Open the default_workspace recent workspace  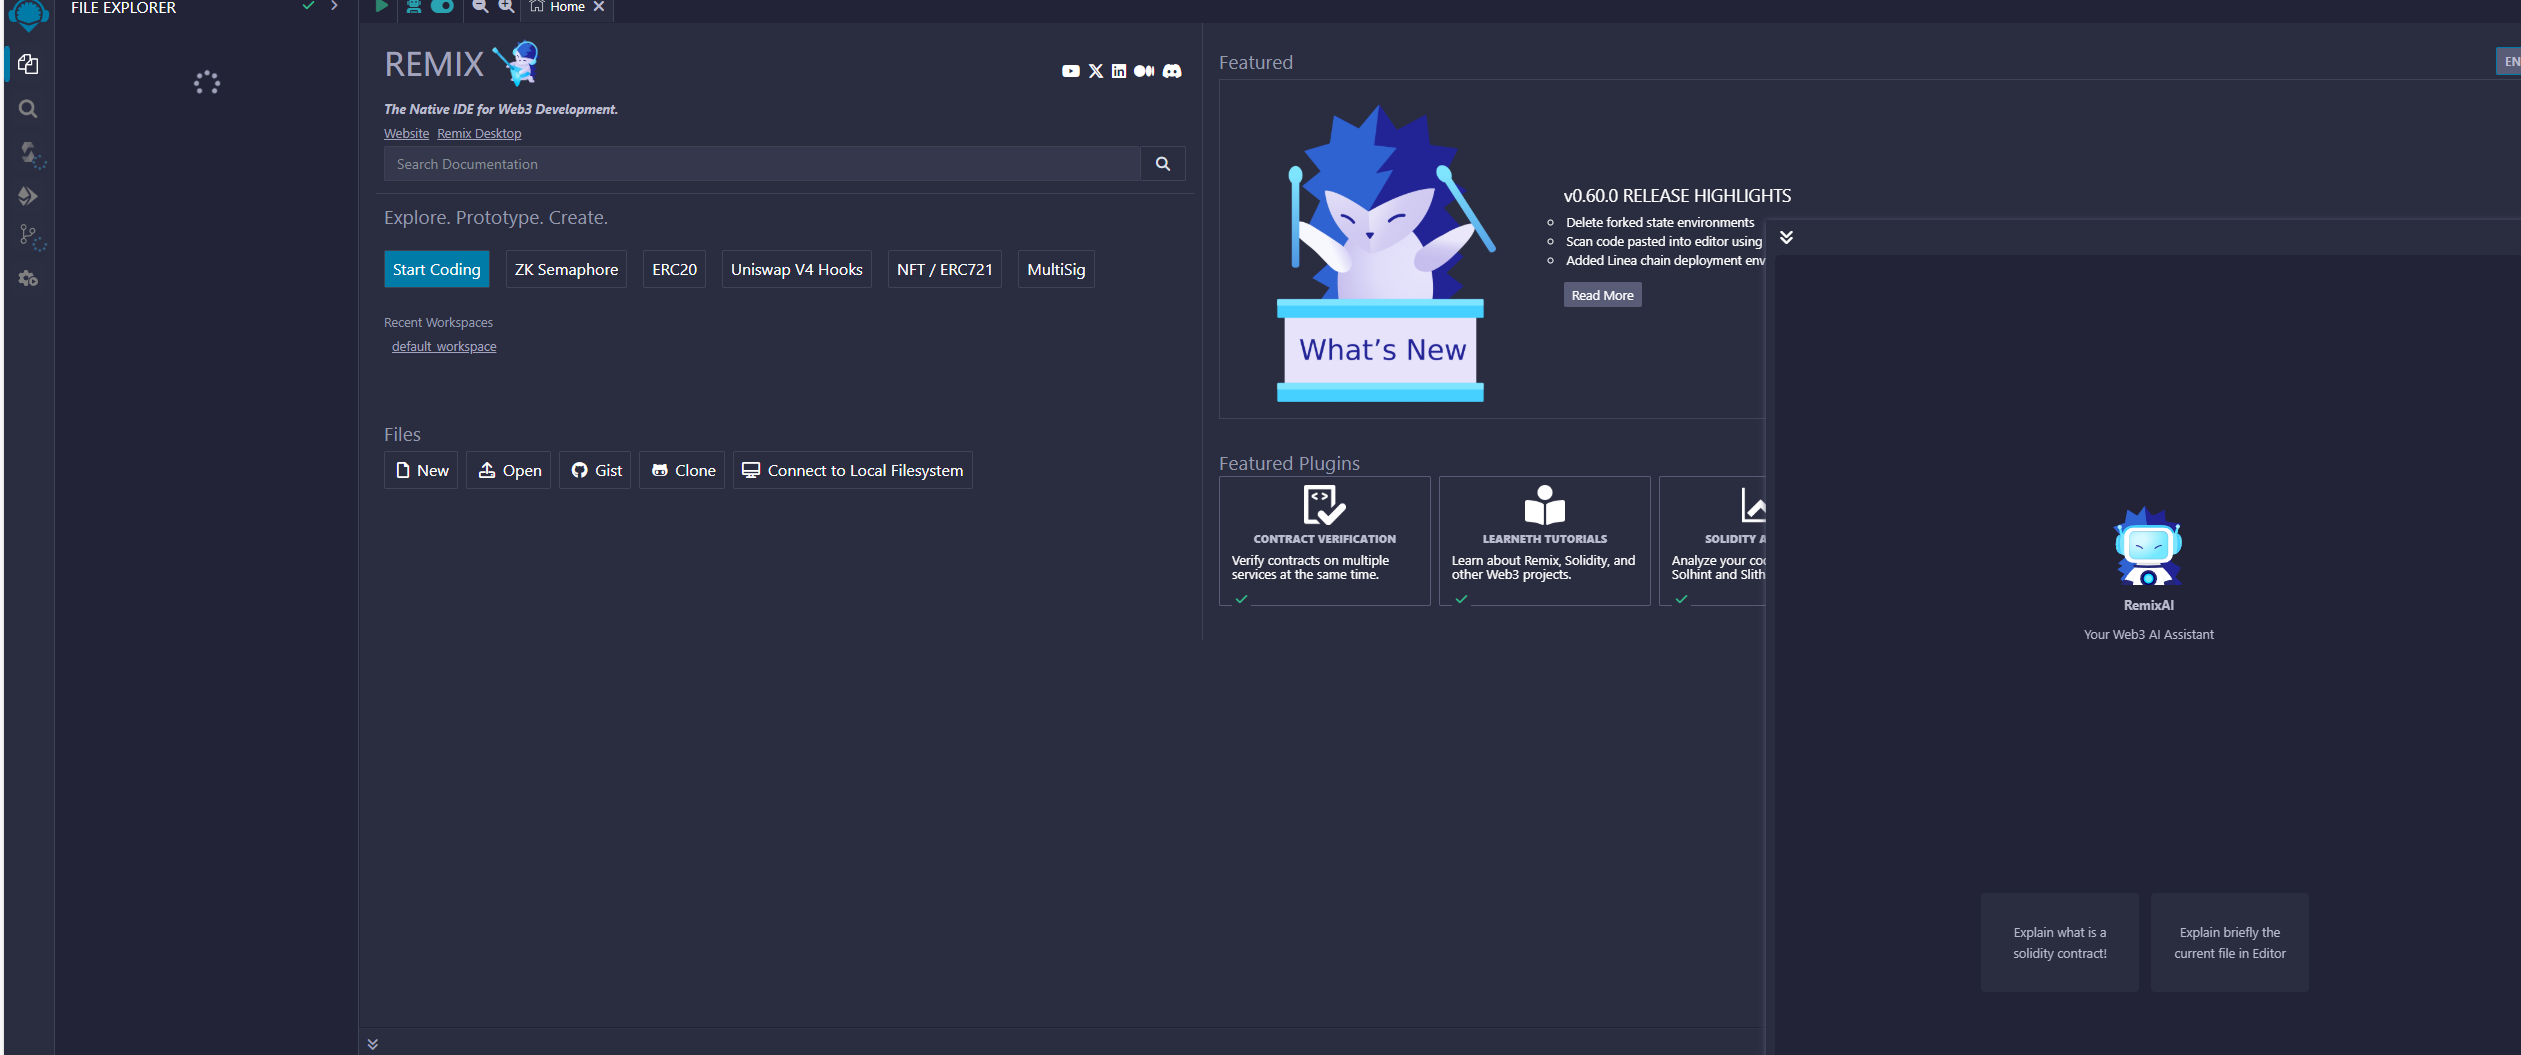click(x=444, y=347)
